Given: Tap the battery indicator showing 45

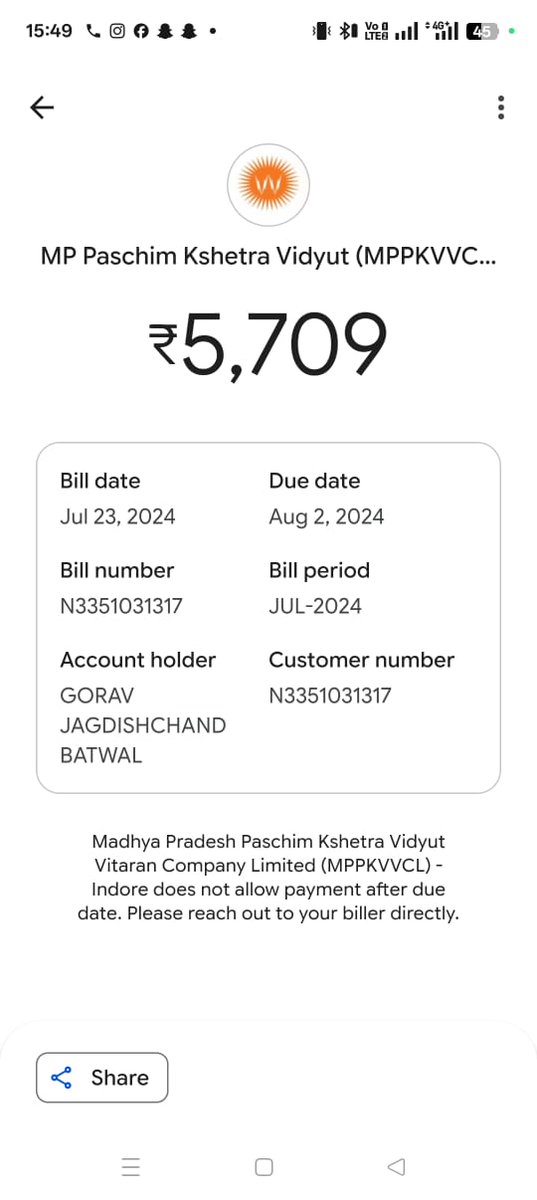Looking at the screenshot, I should coord(484,31).
